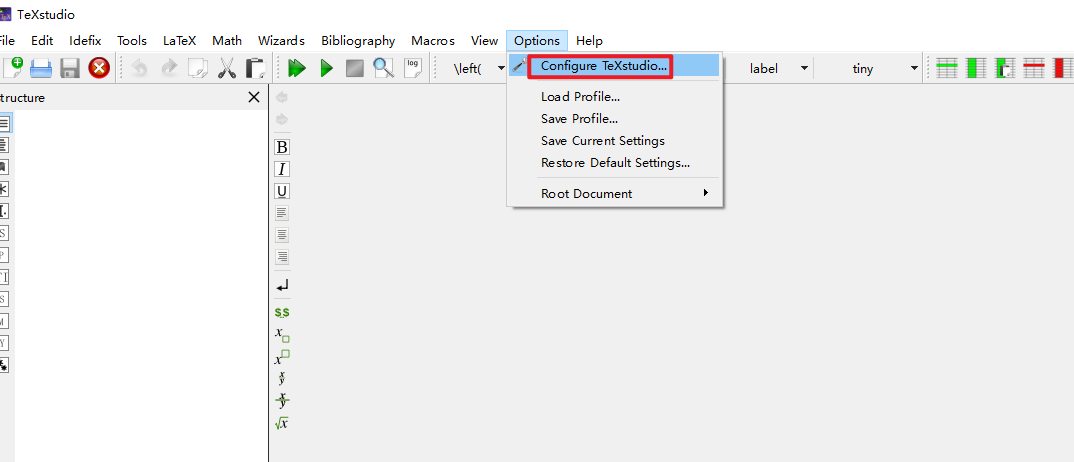Add table row with green row icon

coord(946,68)
